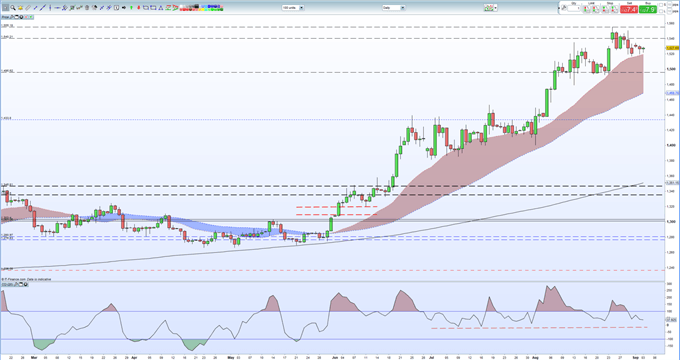Click the green up arrow marker

pyautogui.click(x=131, y=8)
